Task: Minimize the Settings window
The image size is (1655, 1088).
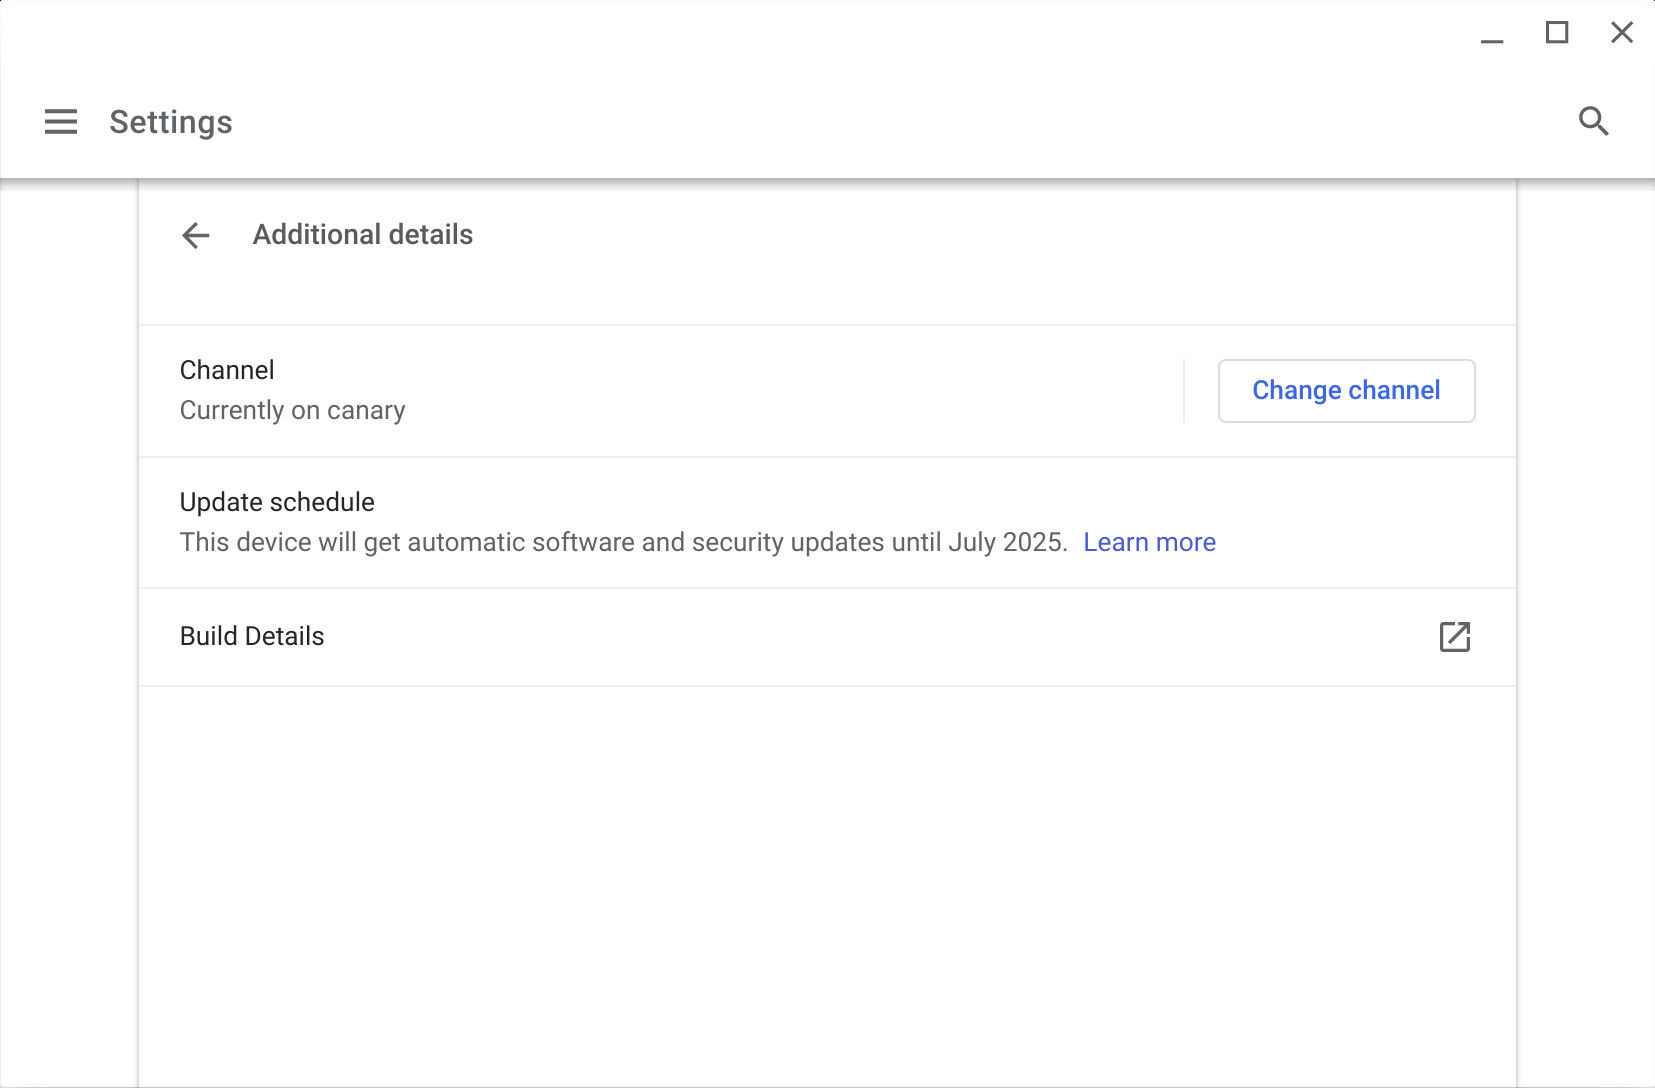Action: coord(1492,34)
